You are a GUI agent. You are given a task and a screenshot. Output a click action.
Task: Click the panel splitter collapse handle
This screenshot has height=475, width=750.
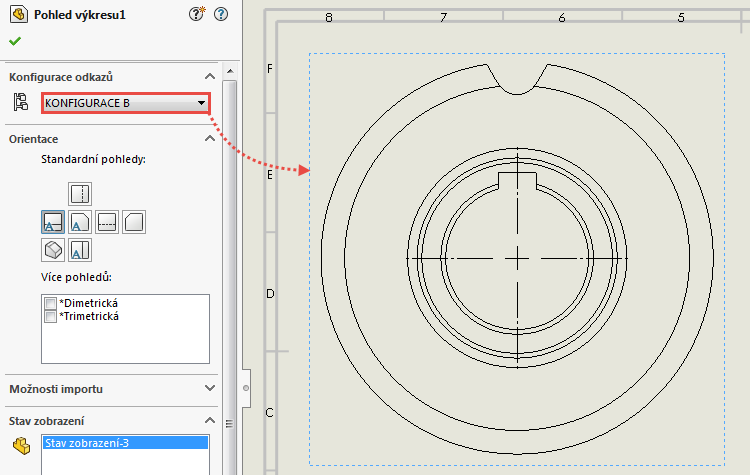coord(246,388)
